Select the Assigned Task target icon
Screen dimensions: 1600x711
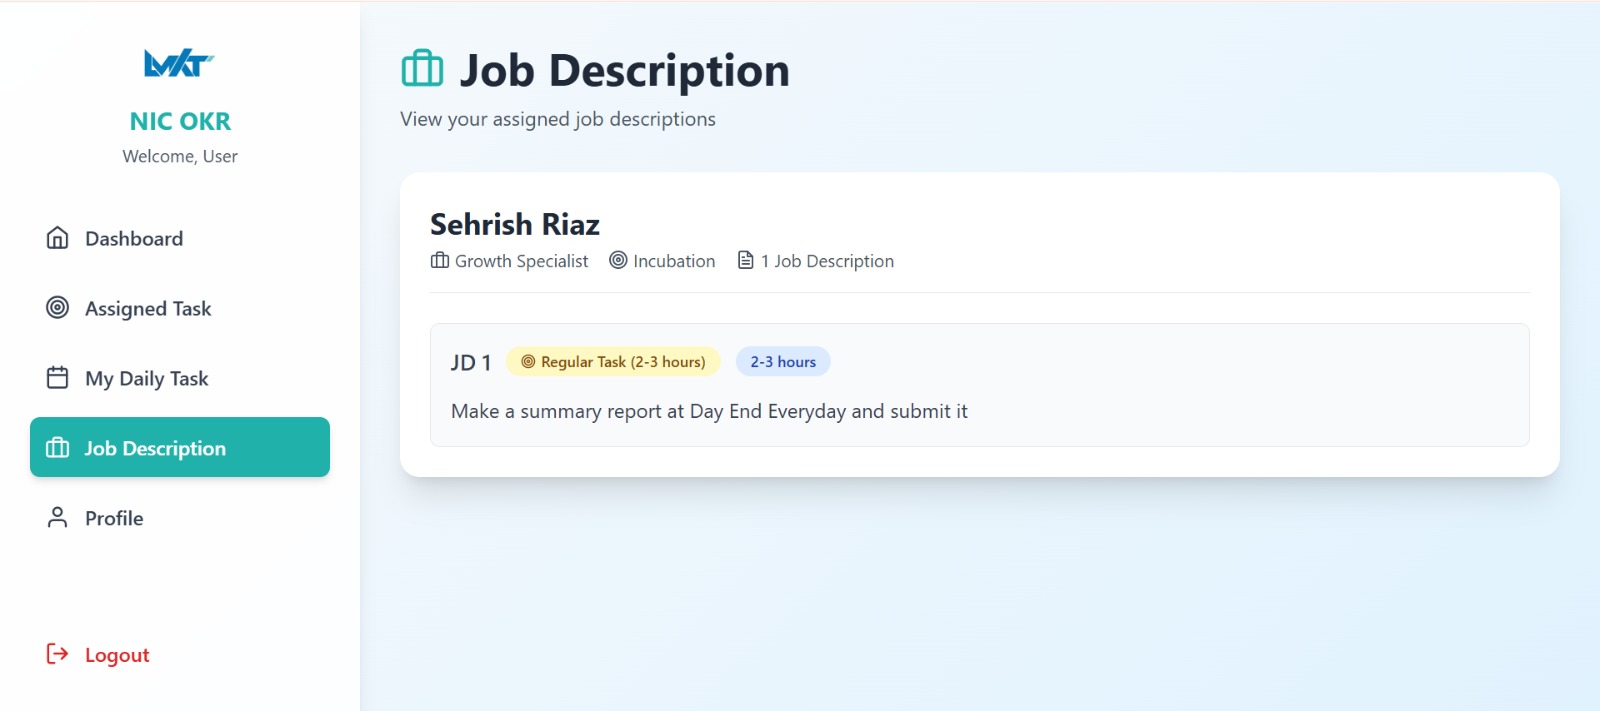(x=57, y=308)
